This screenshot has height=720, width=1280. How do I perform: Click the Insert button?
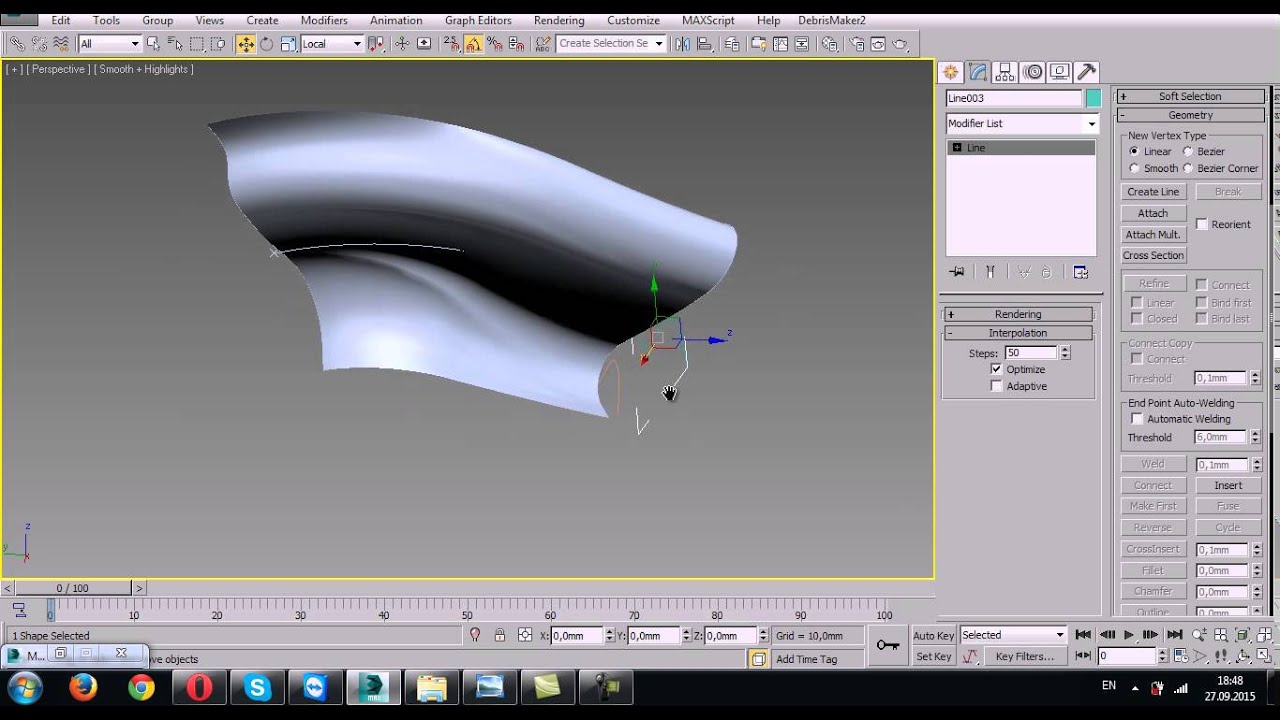(x=1228, y=485)
